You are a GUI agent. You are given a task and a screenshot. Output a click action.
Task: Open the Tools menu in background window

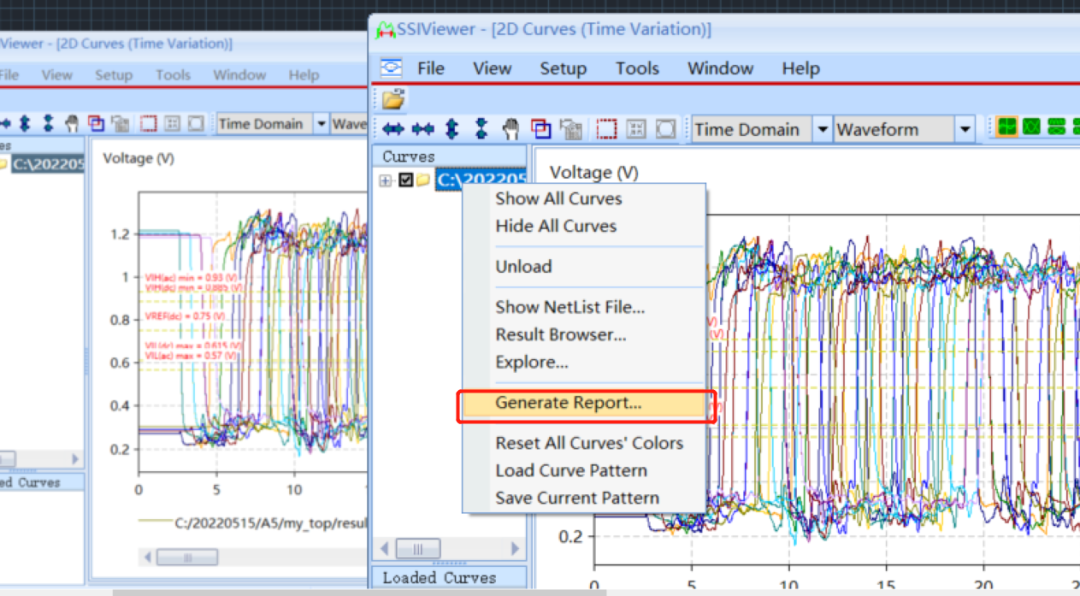[x=173, y=75]
